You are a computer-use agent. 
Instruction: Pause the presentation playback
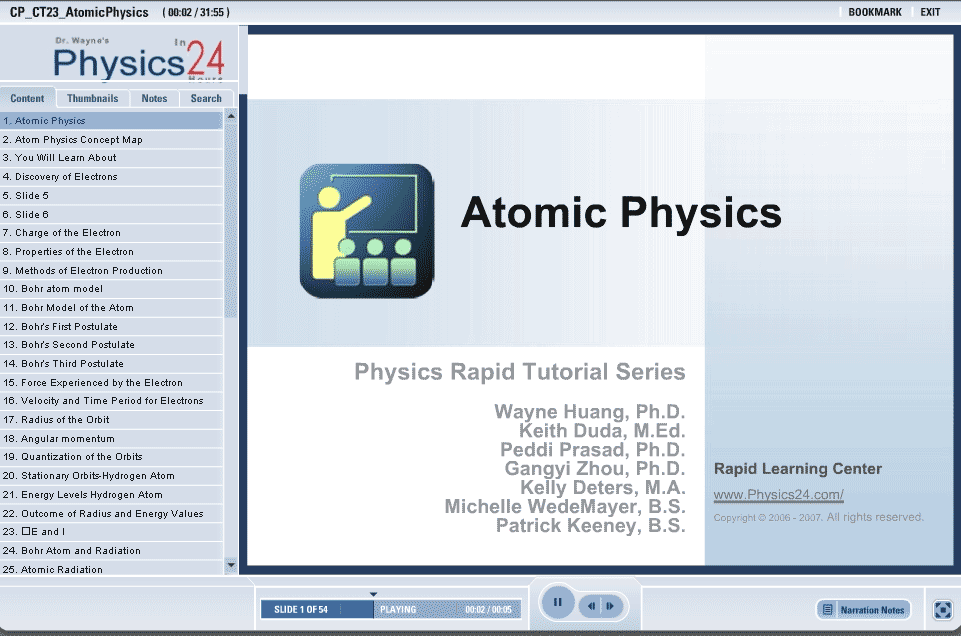coord(557,603)
